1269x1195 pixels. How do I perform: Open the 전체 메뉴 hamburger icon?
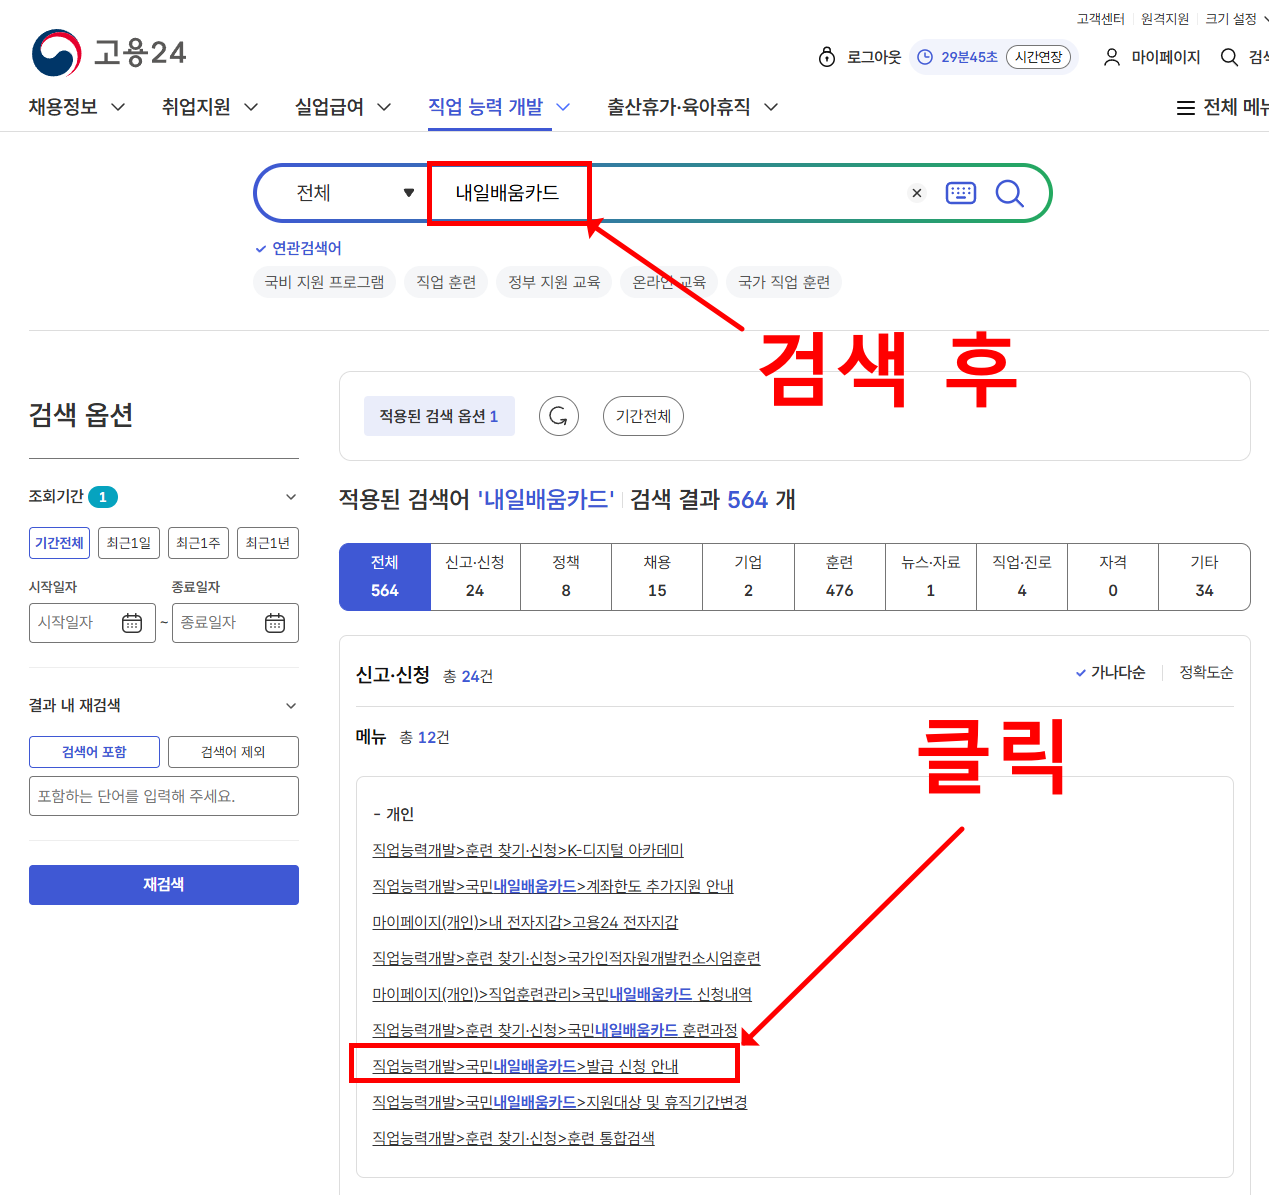[1186, 107]
